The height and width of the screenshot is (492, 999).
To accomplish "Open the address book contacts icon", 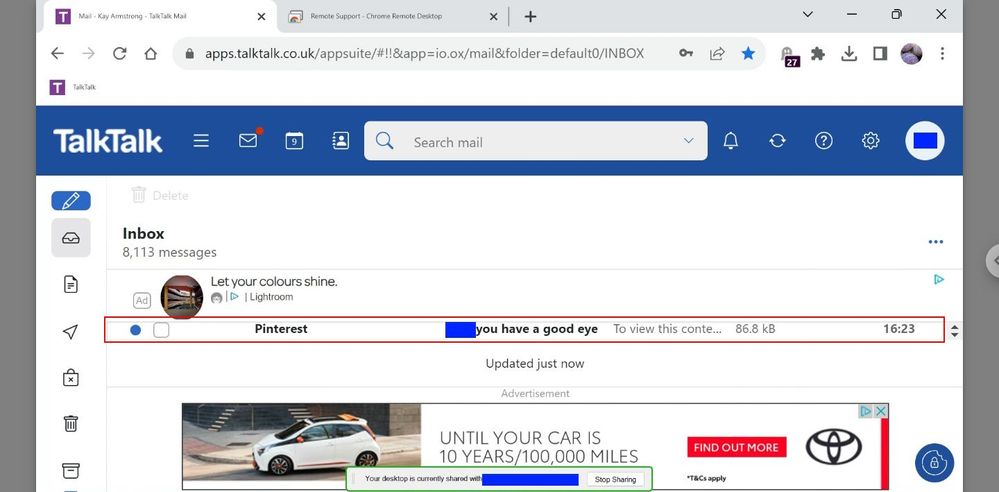I will (x=340, y=141).
